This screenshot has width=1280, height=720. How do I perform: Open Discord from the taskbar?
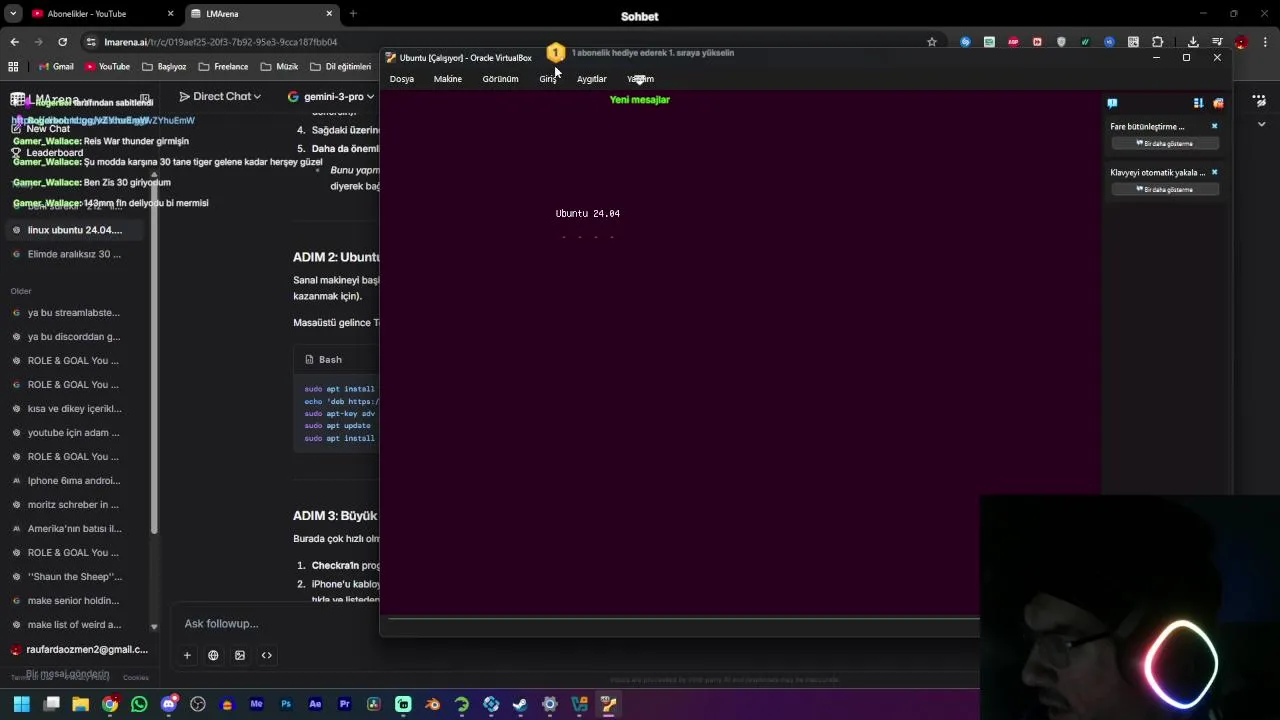[168, 704]
